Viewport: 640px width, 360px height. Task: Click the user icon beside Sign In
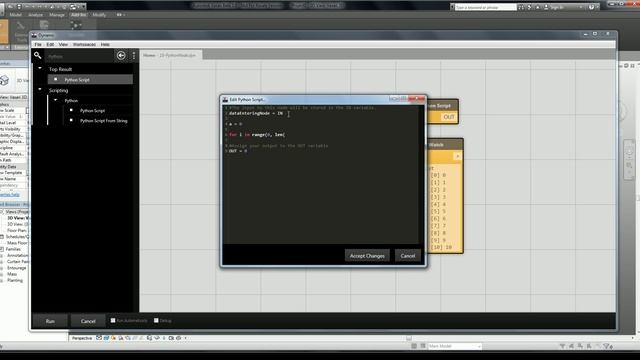point(546,7)
